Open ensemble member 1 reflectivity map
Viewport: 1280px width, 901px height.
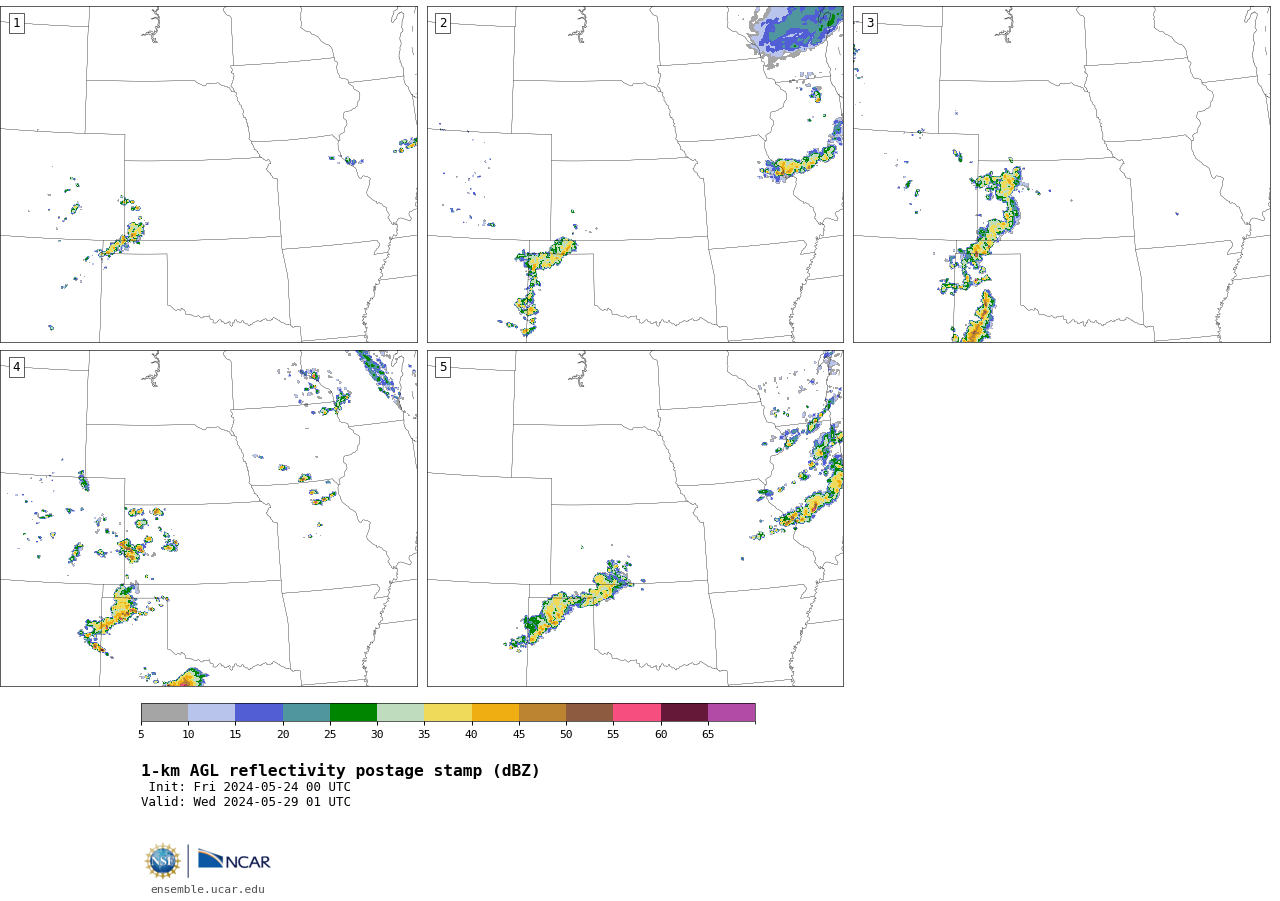[208, 174]
